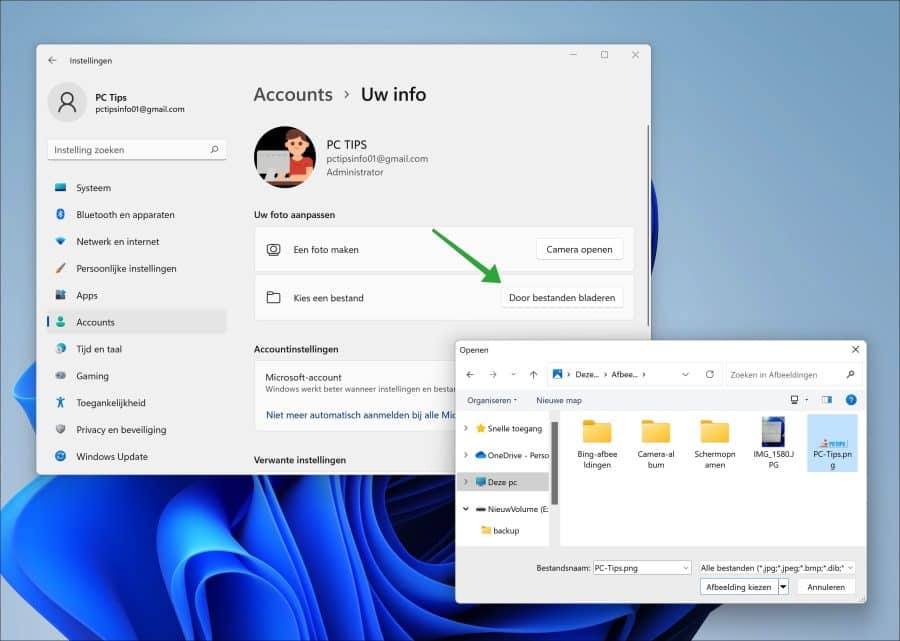Select Bing-afbeeldingen folder
Image resolution: width=900 pixels, height=641 pixels.
tap(597, 444)
